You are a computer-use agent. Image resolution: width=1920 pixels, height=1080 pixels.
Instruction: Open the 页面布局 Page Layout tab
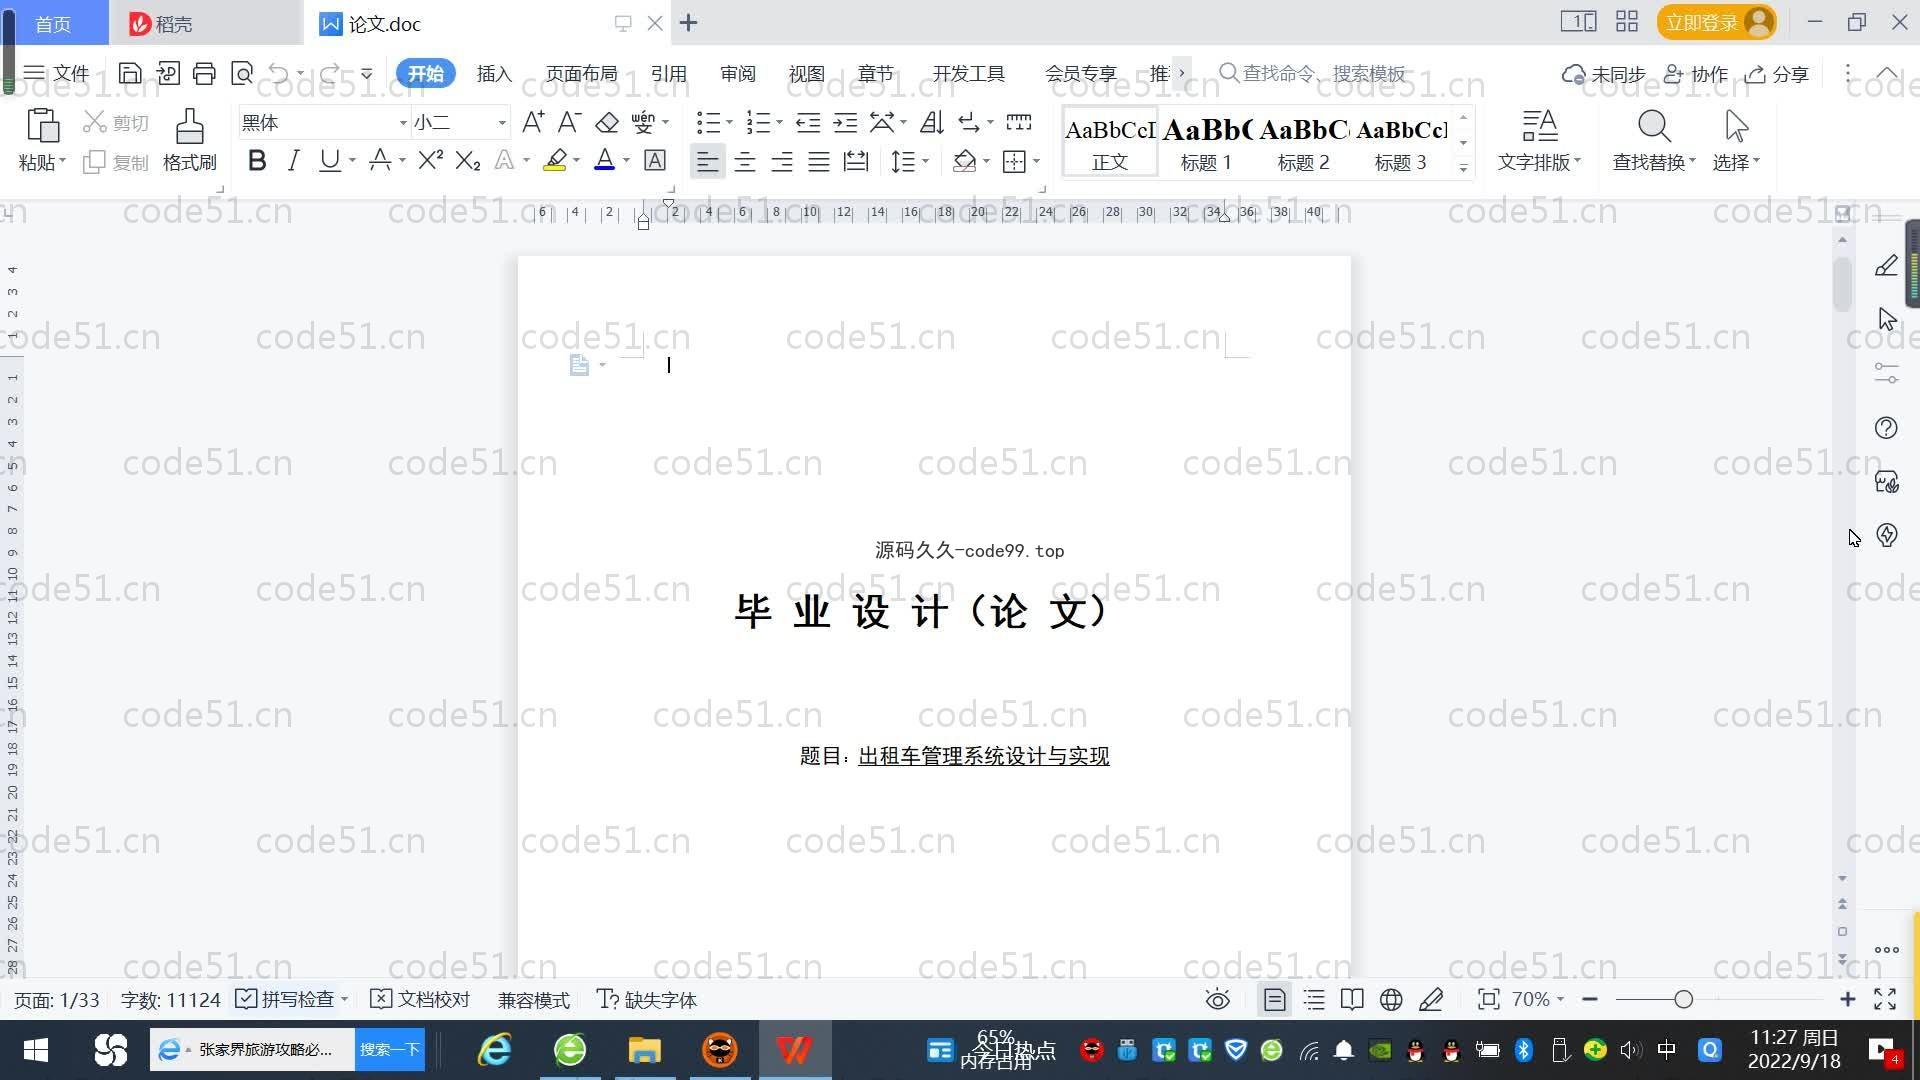click(x=582, y=73)
